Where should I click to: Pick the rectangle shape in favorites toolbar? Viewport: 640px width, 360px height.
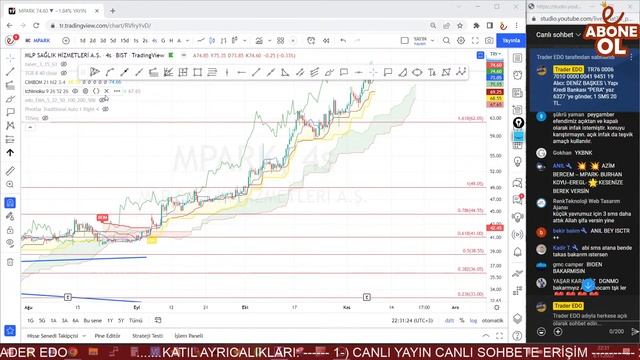[198, 72]
